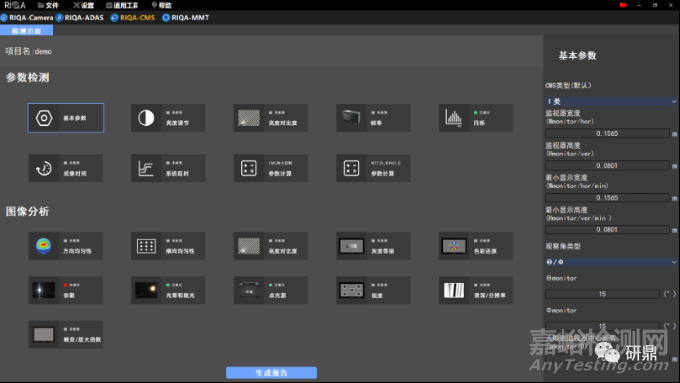680x383 pixels.
Task: Open the 基本参数 basic parameters tile
Action: pyautogui.click(x=66, y=118)
